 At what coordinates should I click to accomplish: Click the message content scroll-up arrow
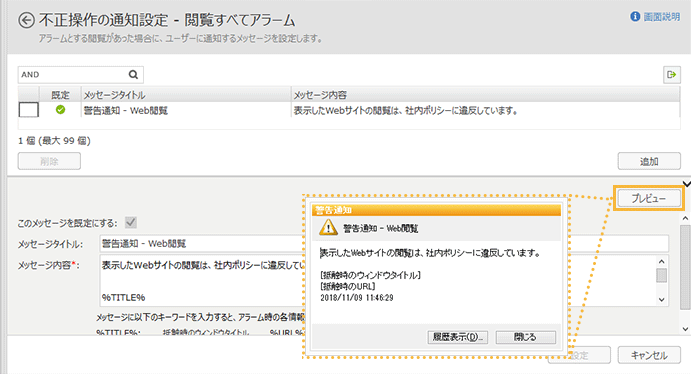pos(661,262)
